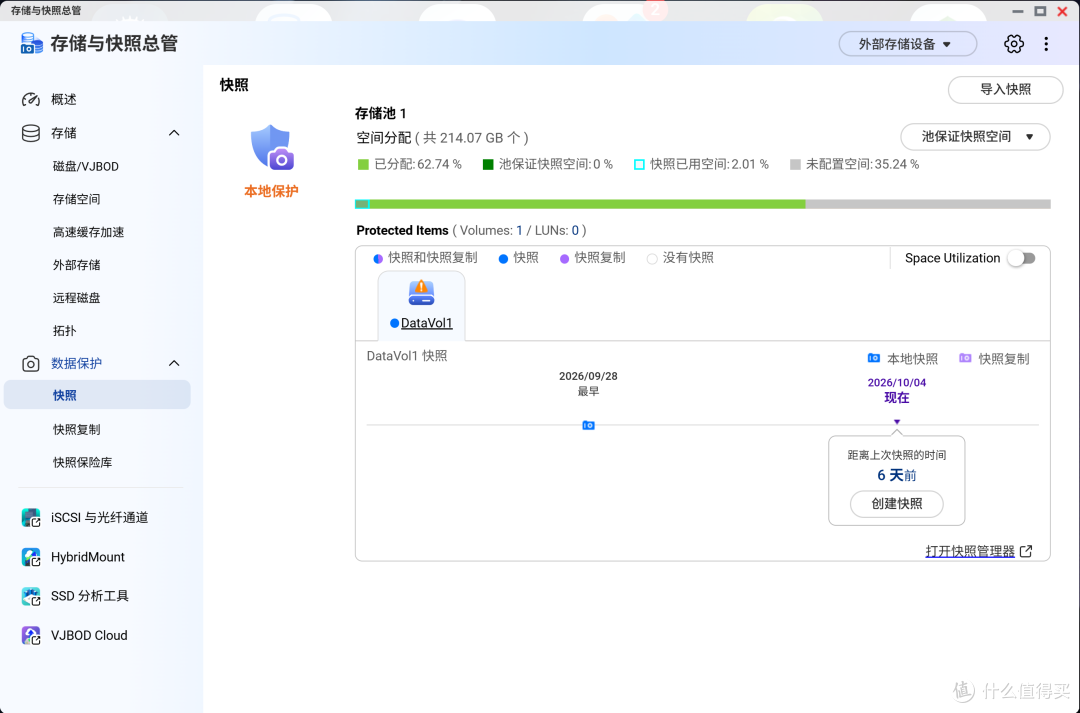Launch VJBOD Cloud from the sidebar
The width and height of the screenshot is (1080, 713).
point(89,635)
